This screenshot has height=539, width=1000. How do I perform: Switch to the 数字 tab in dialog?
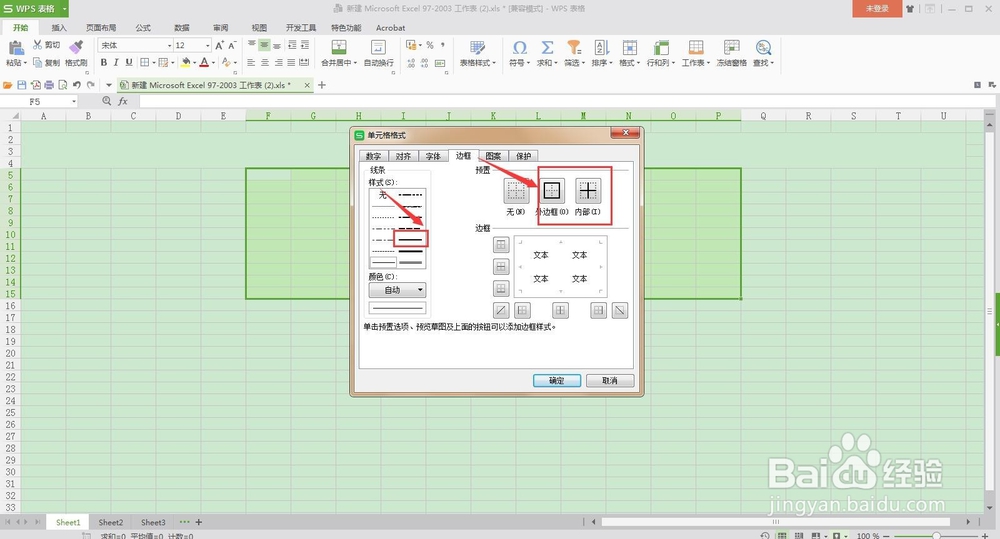374,156
